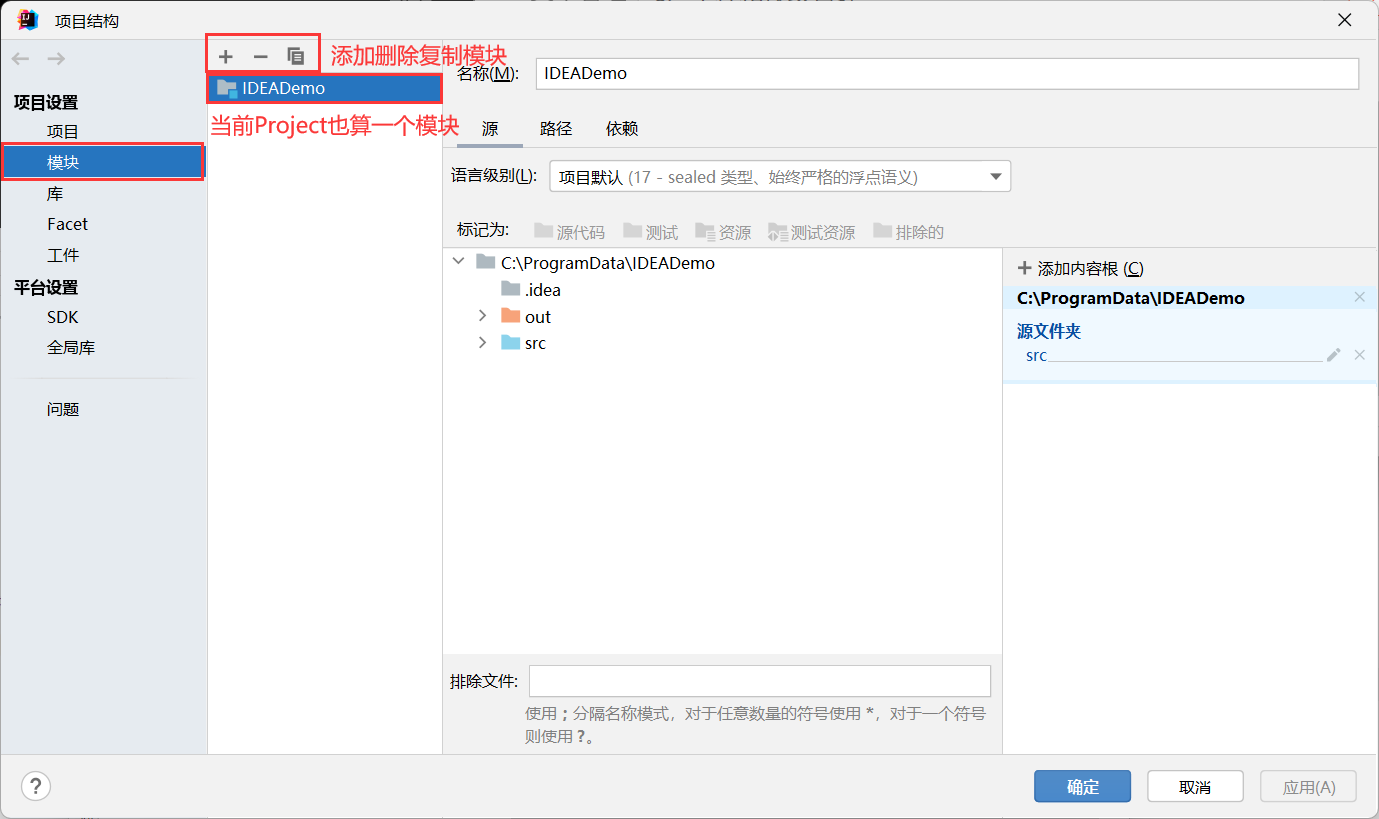The height and width of the screenshot is (819, 1379).
Task: Switch to the 依赖 tab
Action: click(622, 128)
